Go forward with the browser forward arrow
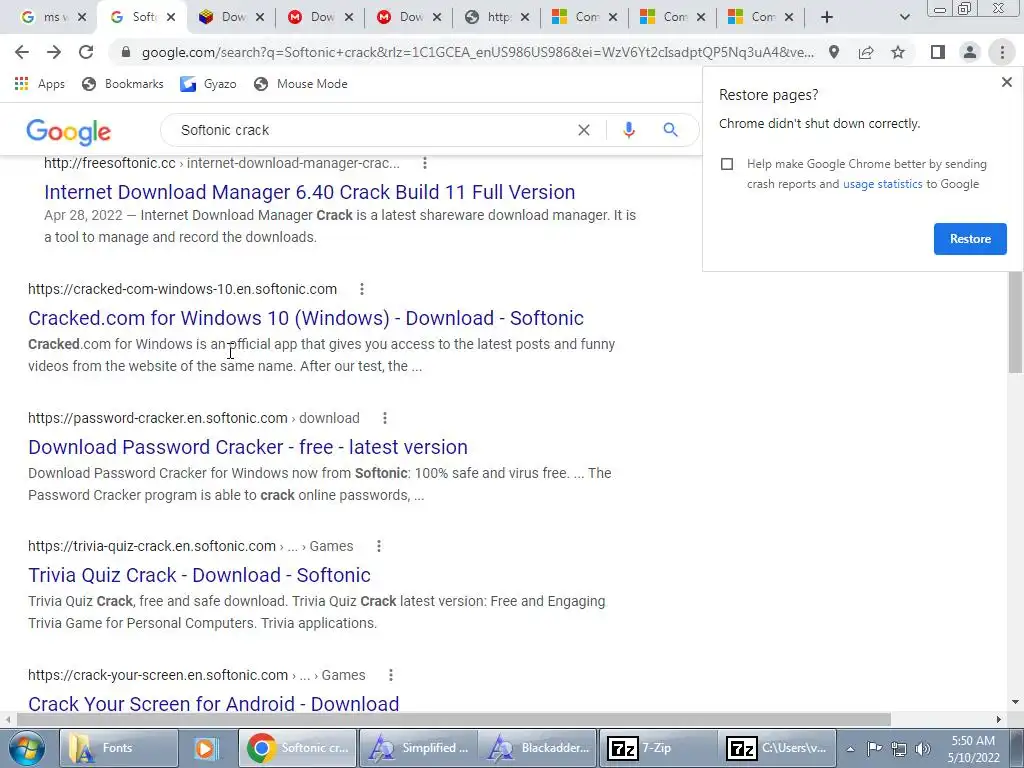 (x=54, y=52)
